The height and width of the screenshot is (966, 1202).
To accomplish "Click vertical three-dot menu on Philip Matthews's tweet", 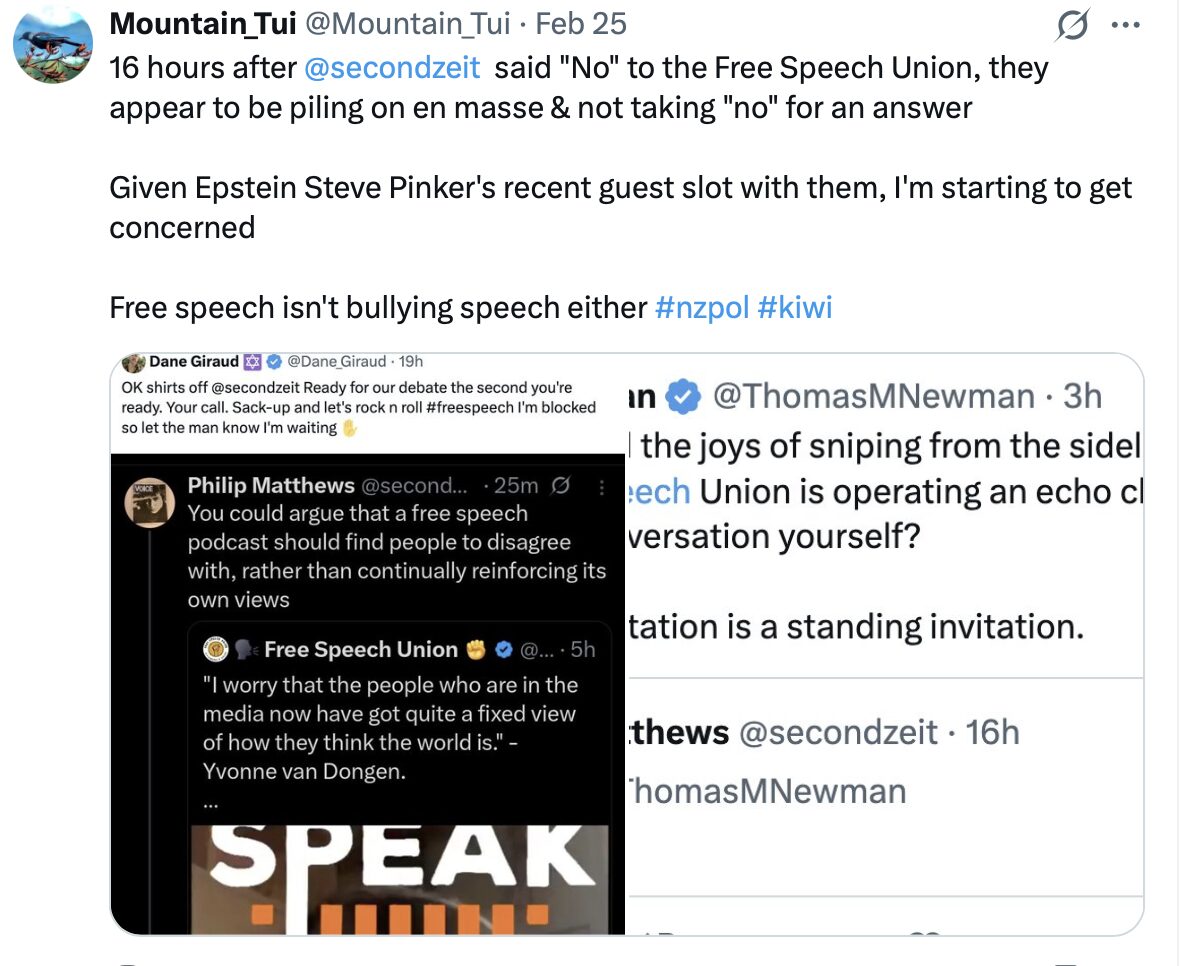I will 601,486.
